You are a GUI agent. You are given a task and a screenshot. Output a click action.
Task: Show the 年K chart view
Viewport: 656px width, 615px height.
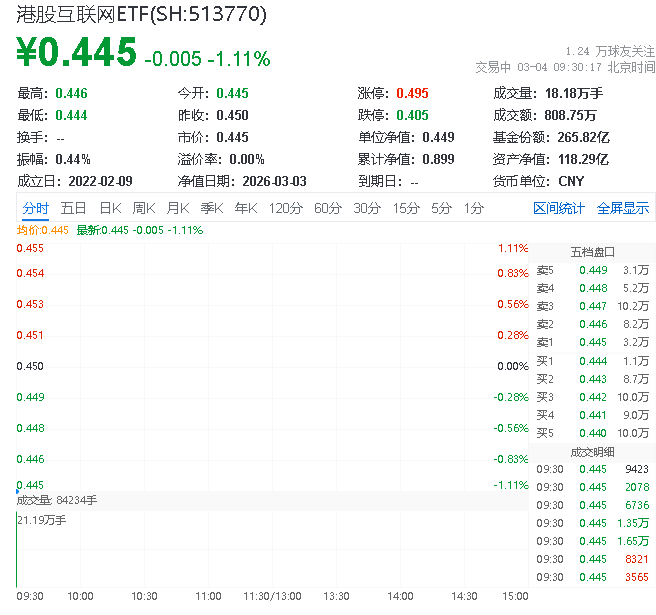coord(245,208)
